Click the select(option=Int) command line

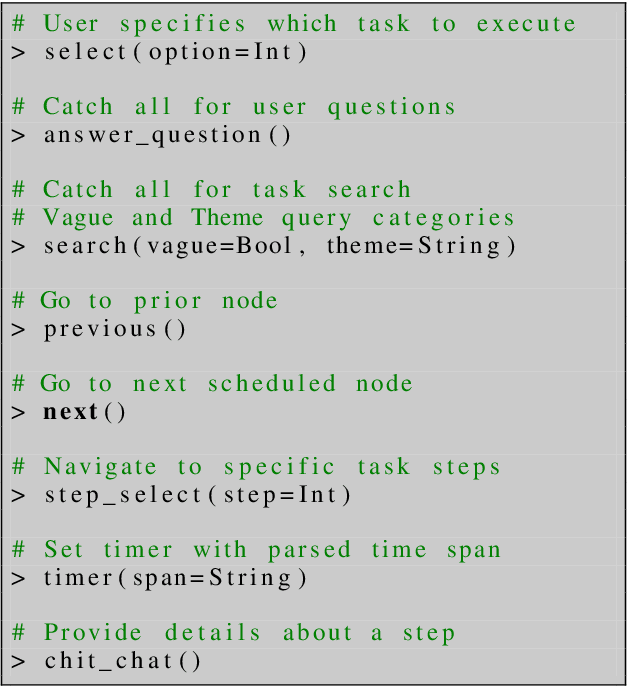click(x=175, y=51)
